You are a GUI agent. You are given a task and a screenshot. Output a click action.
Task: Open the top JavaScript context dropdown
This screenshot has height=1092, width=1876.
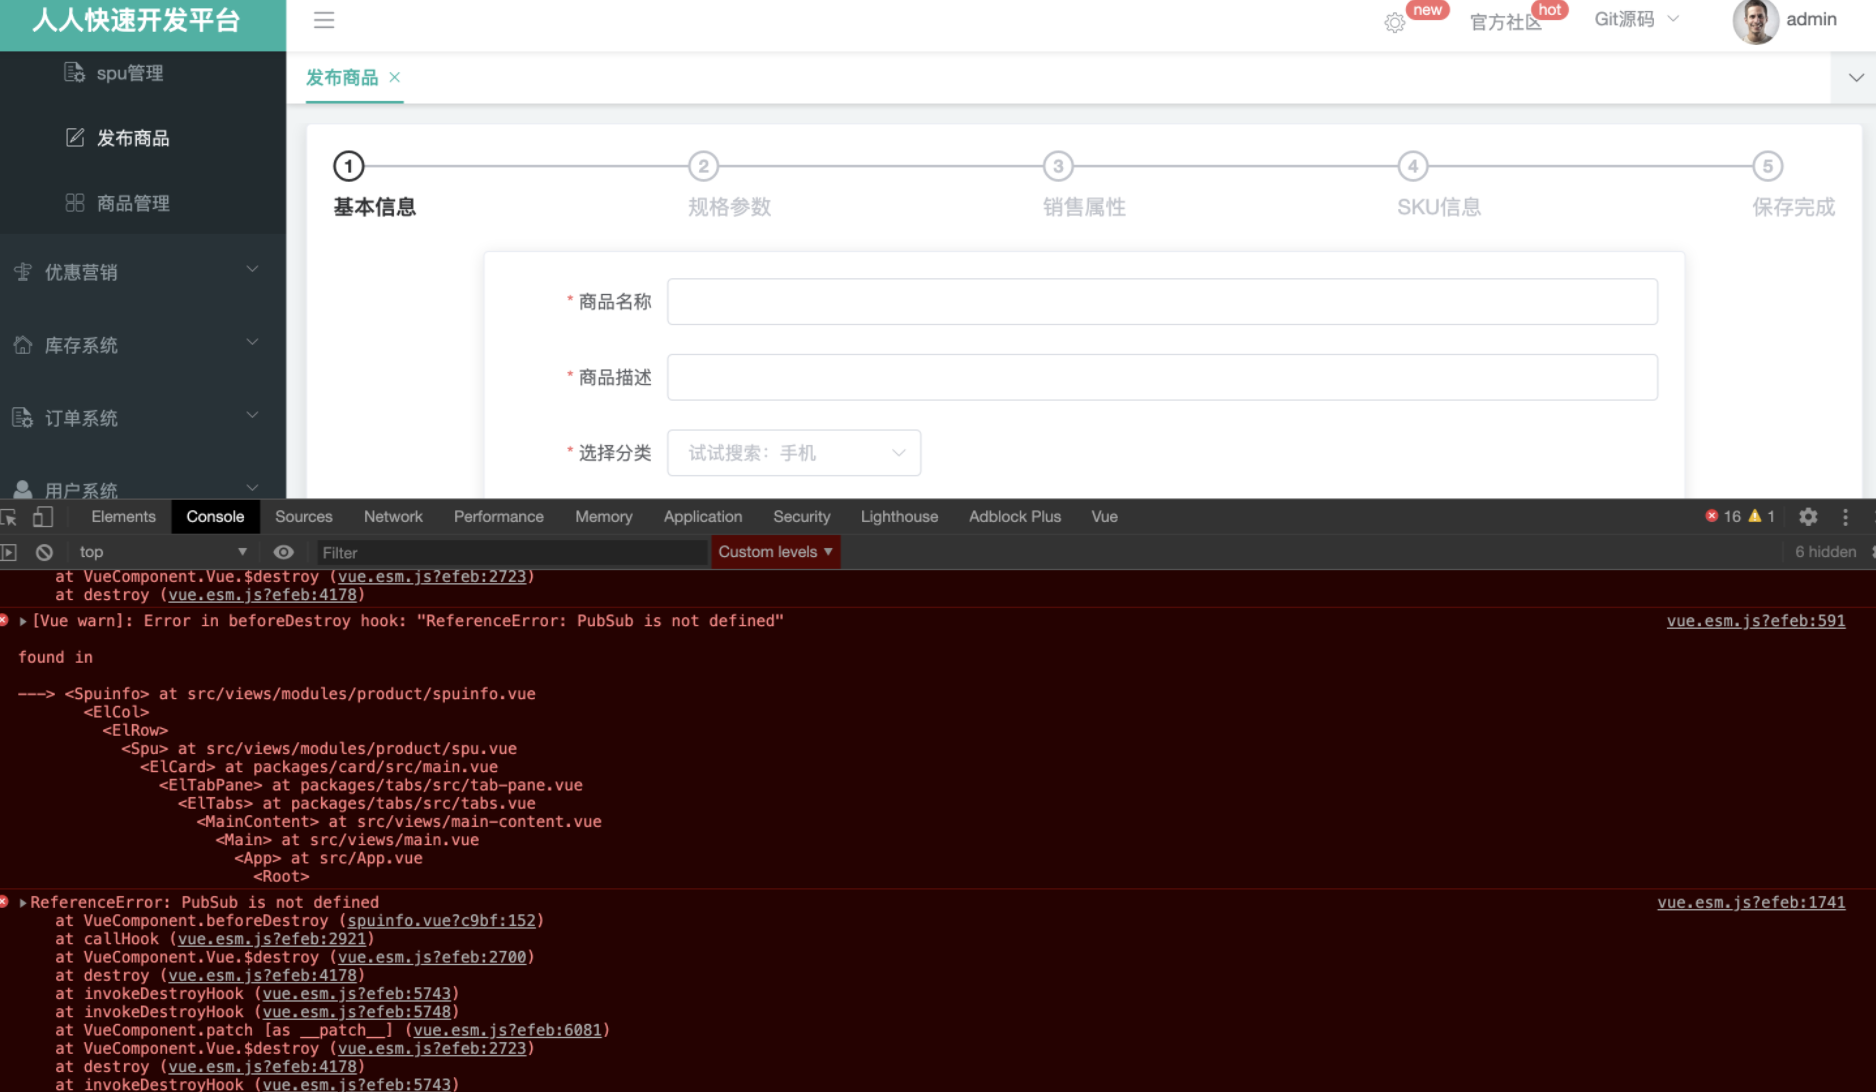click(162, 552)
